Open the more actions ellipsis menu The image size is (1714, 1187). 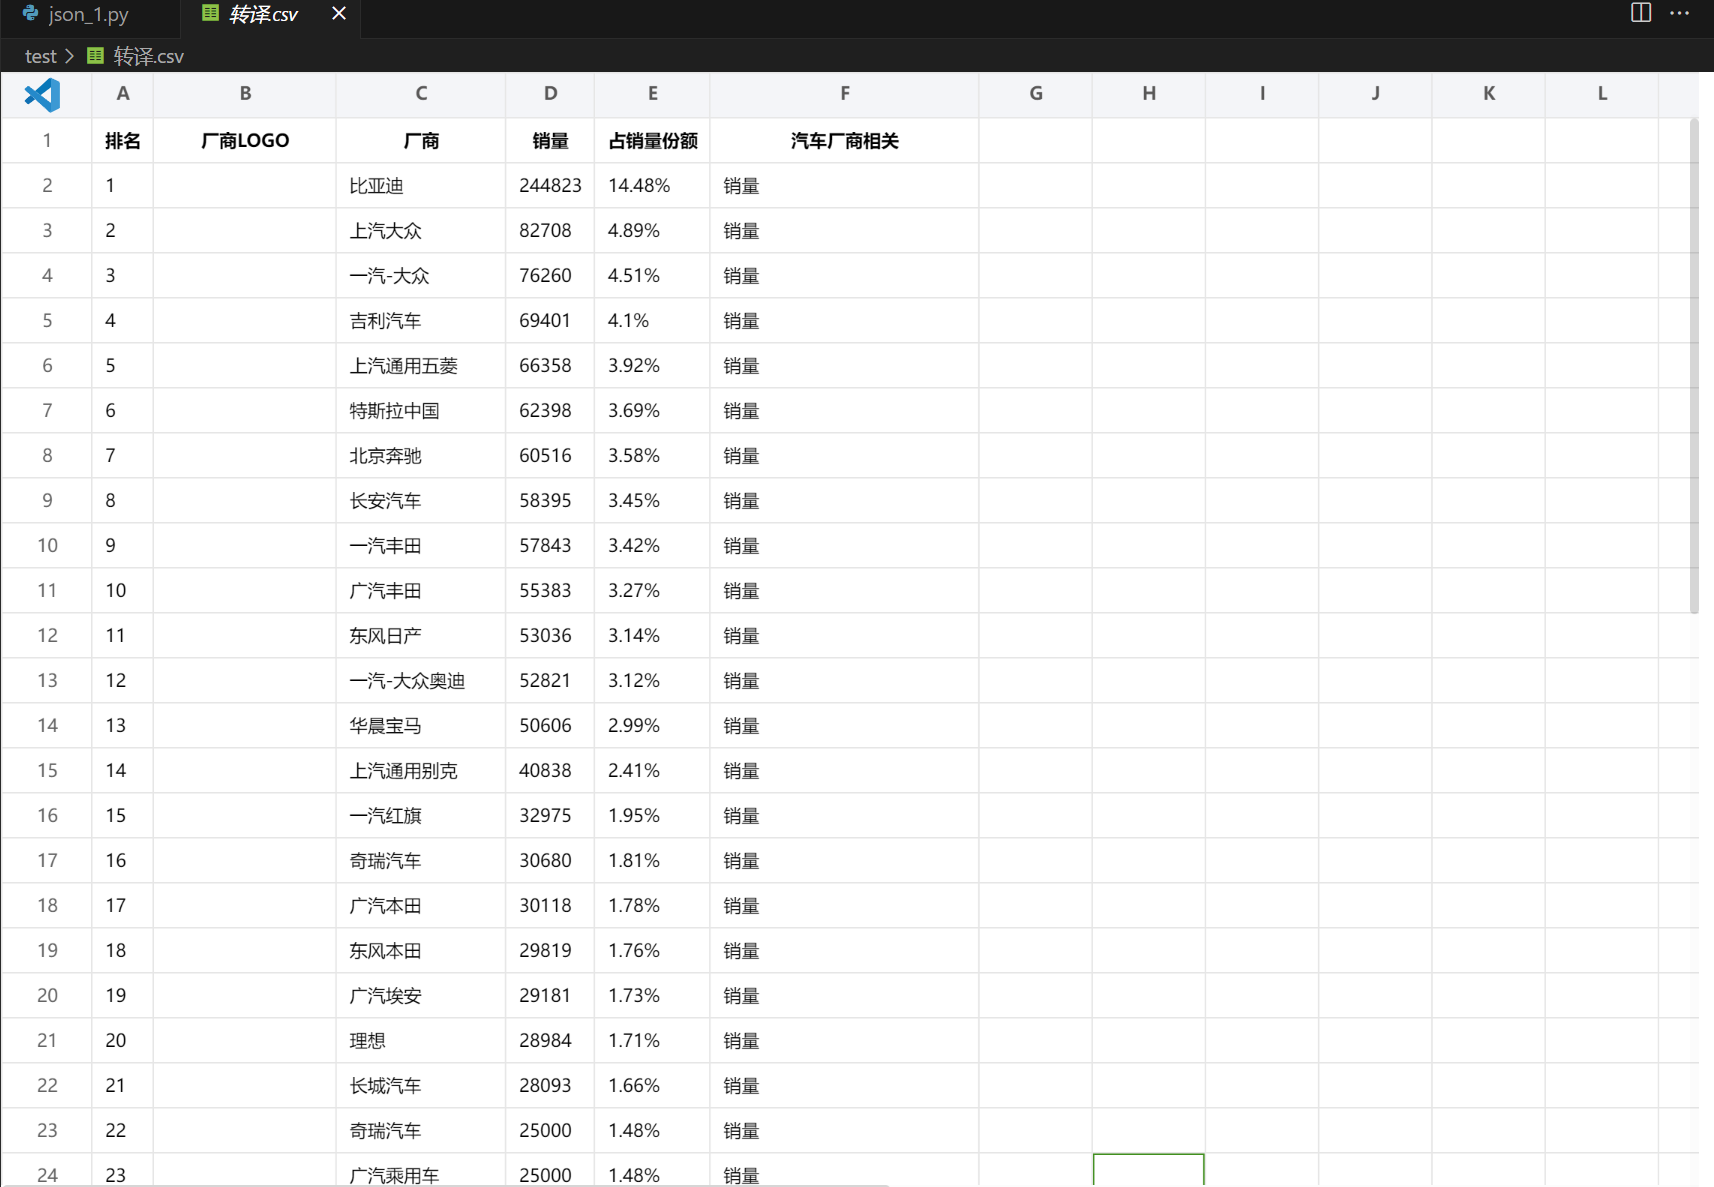[1680, 13]
